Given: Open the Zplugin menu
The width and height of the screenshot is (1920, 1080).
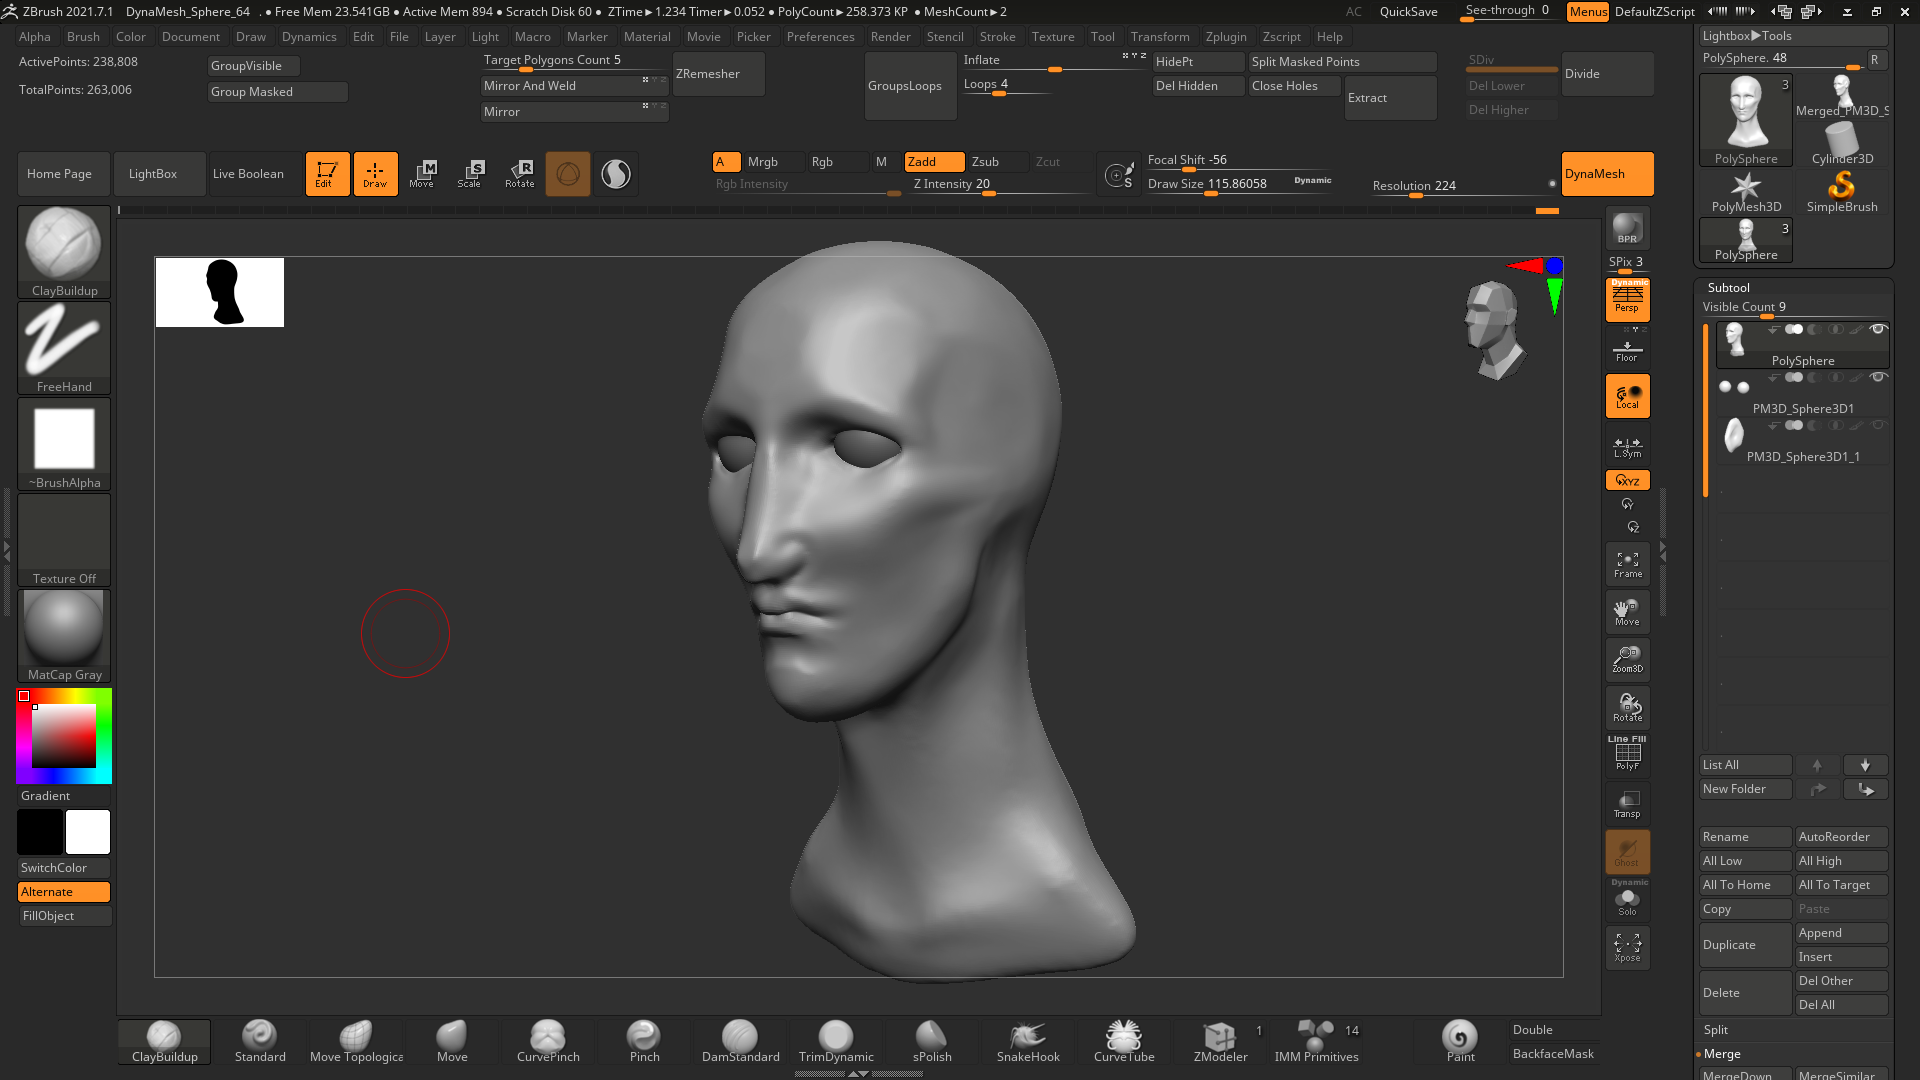Looking at the screenshot, I should point(1225,37).
